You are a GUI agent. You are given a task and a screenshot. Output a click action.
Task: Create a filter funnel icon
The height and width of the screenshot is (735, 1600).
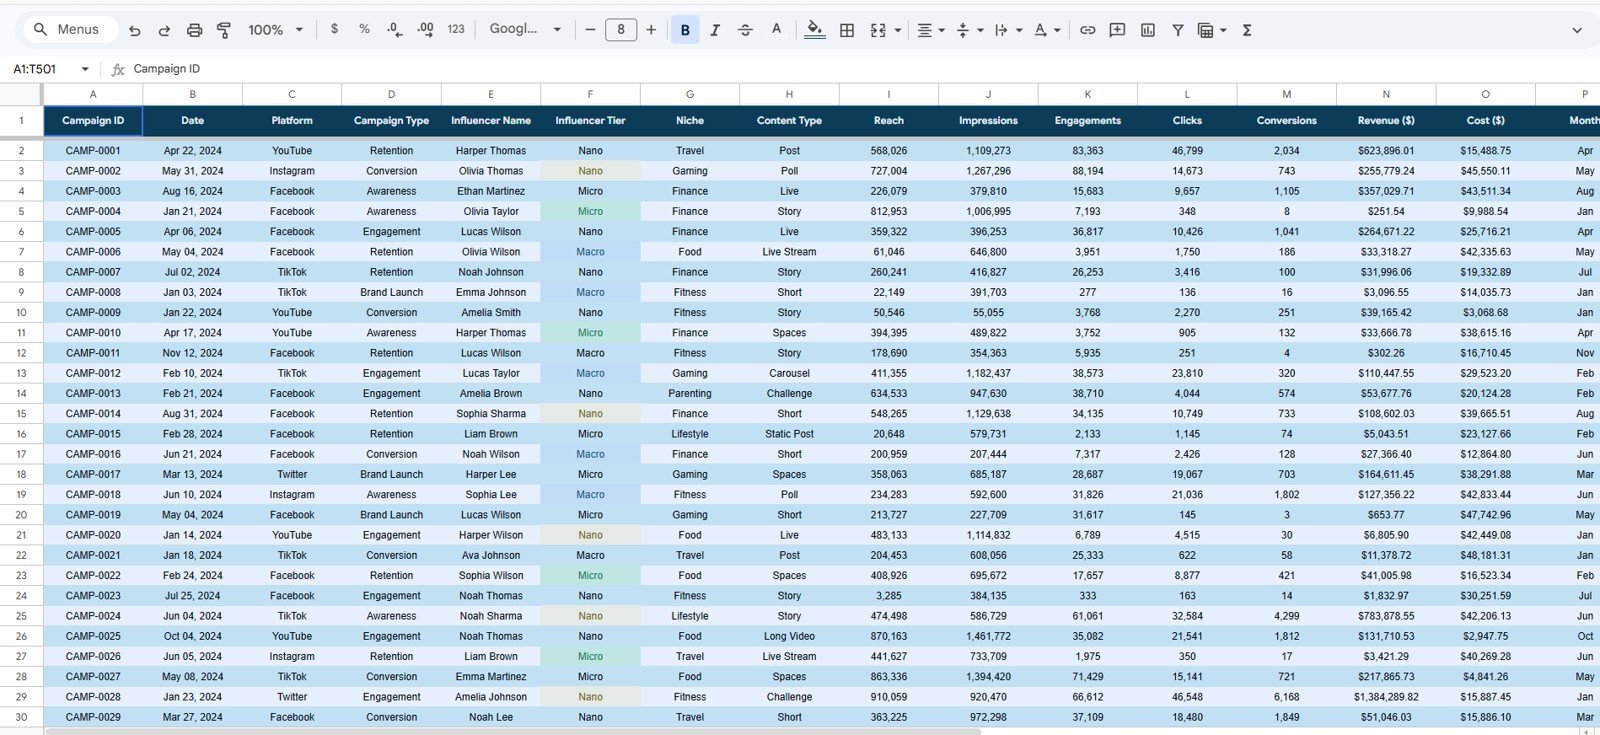1178,30
